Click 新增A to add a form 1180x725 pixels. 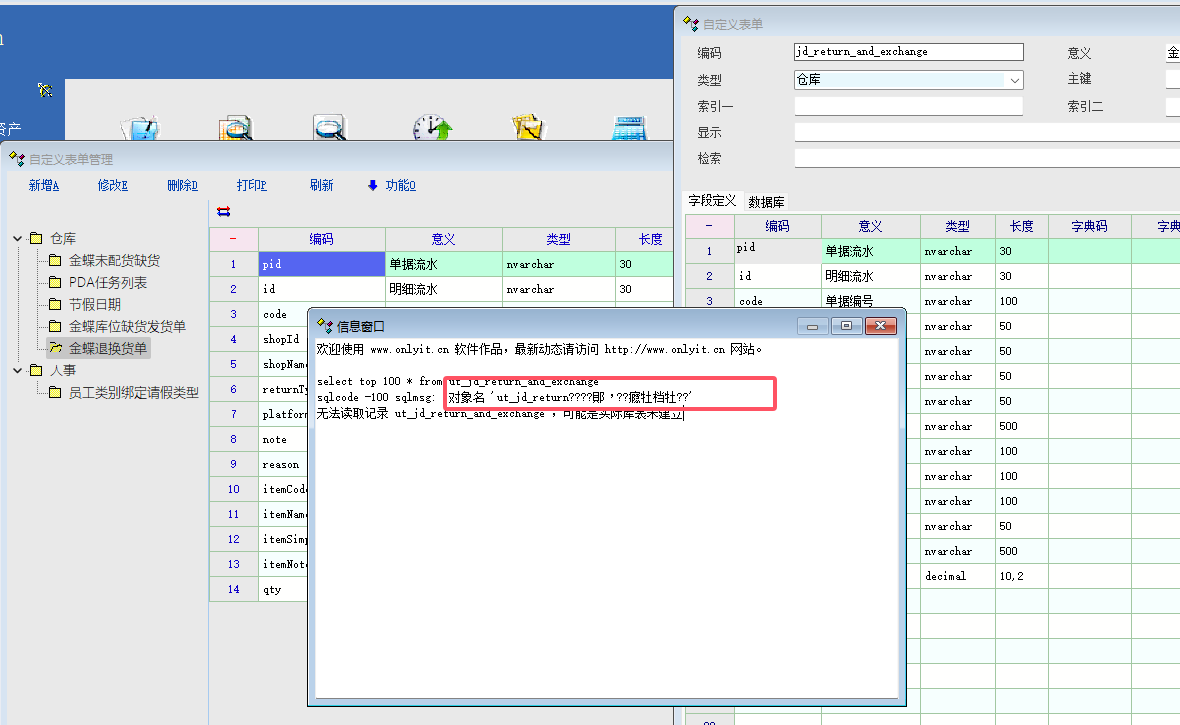[x=44, y=185]
